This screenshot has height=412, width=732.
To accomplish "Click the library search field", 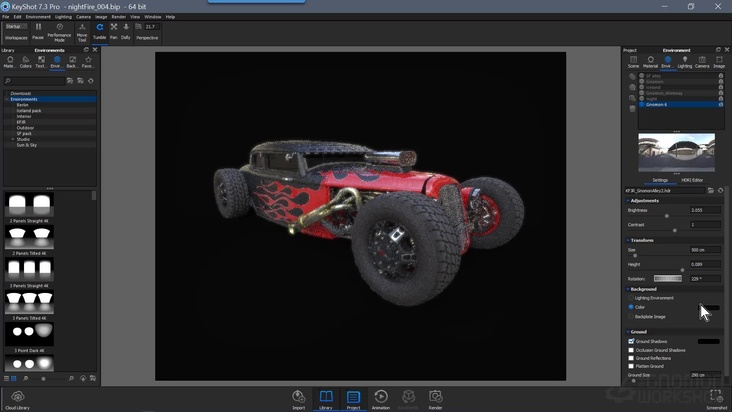I will click(34, 81).
